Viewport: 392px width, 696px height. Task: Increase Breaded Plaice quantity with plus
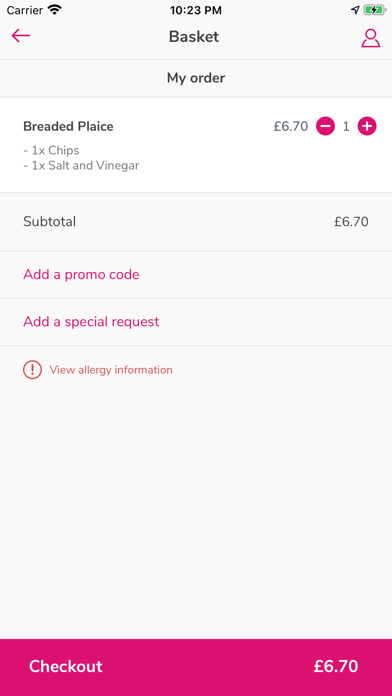[367, 127]
